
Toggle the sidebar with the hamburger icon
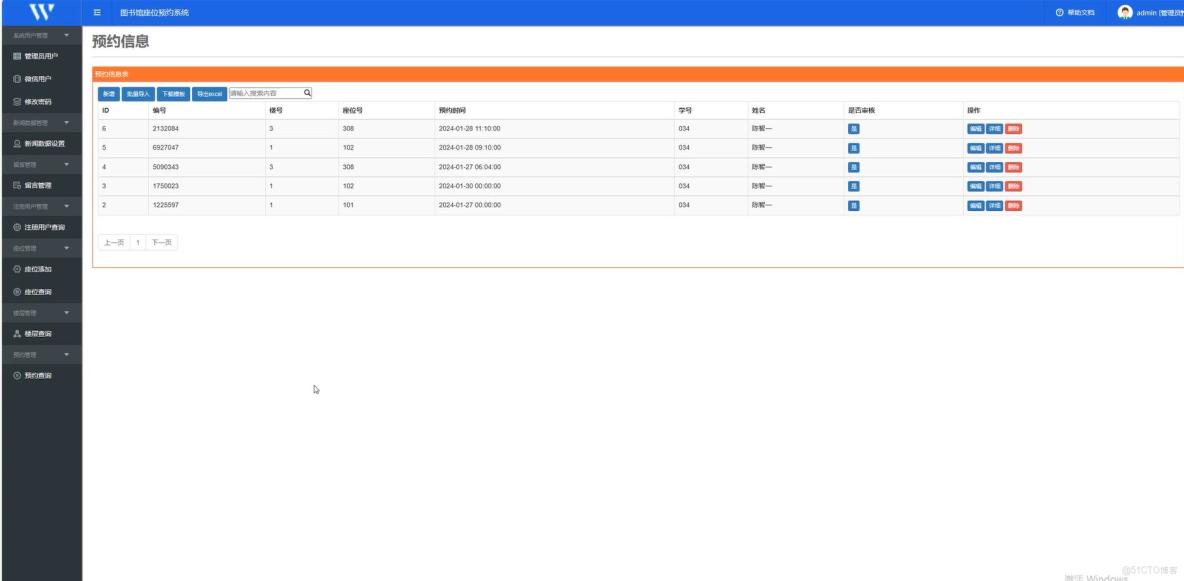pos(97,13)
